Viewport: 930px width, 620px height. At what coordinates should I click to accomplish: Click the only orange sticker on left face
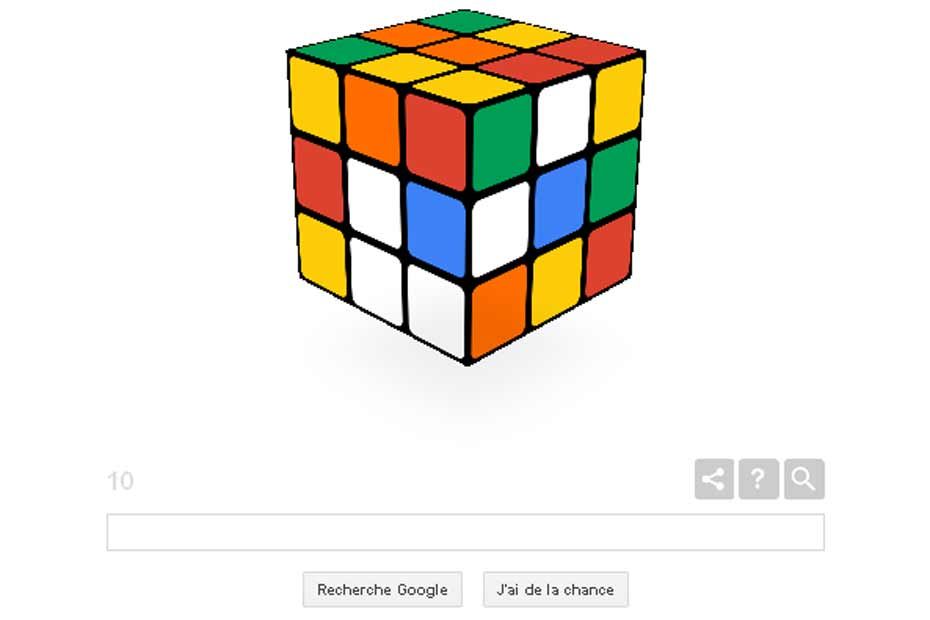(x=372, y=120)
